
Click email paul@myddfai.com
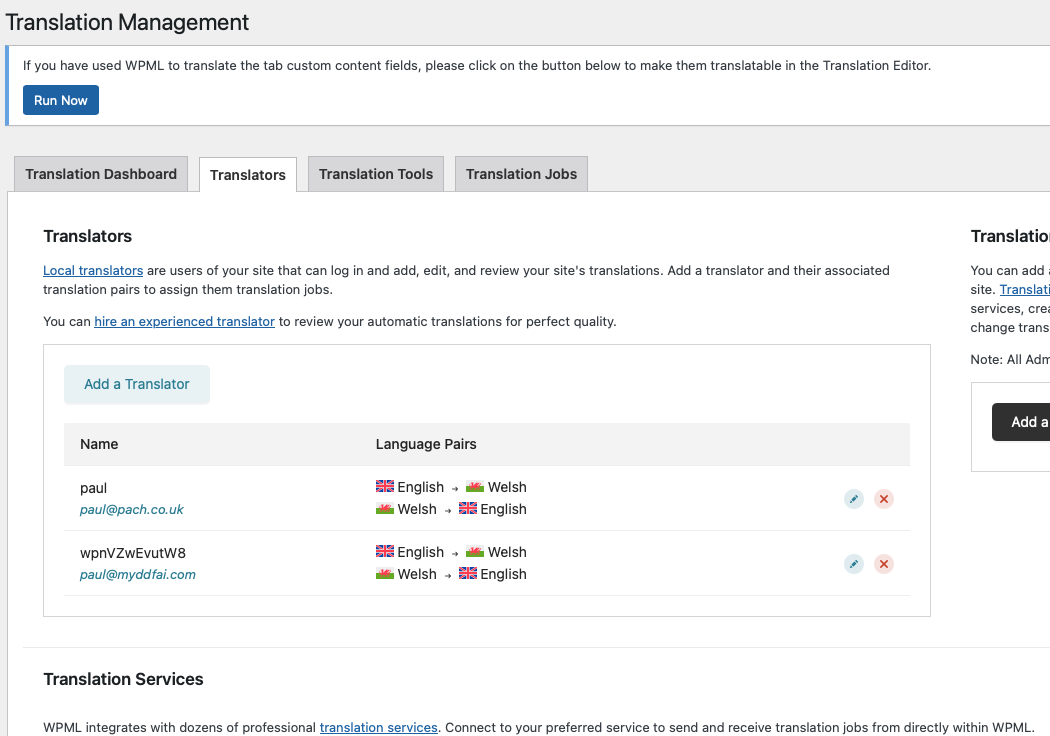[x=138, y=575]
